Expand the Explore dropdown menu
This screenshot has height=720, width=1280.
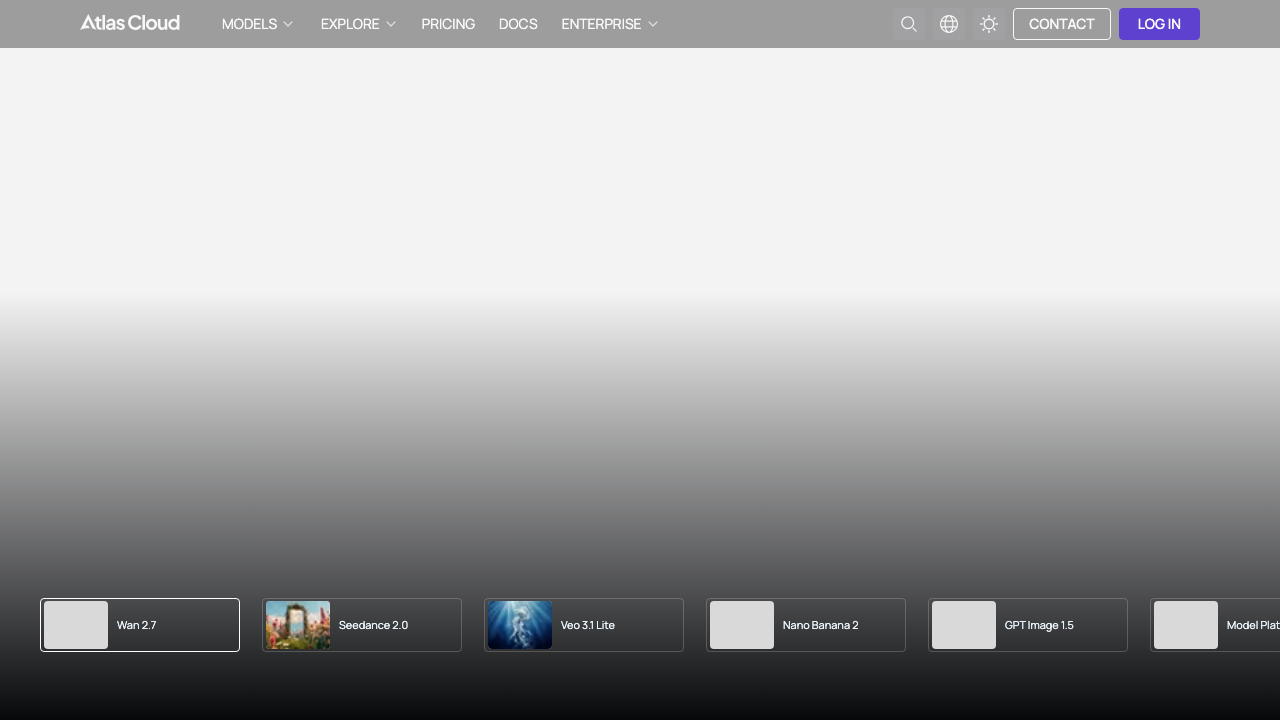tap(358, 24)
